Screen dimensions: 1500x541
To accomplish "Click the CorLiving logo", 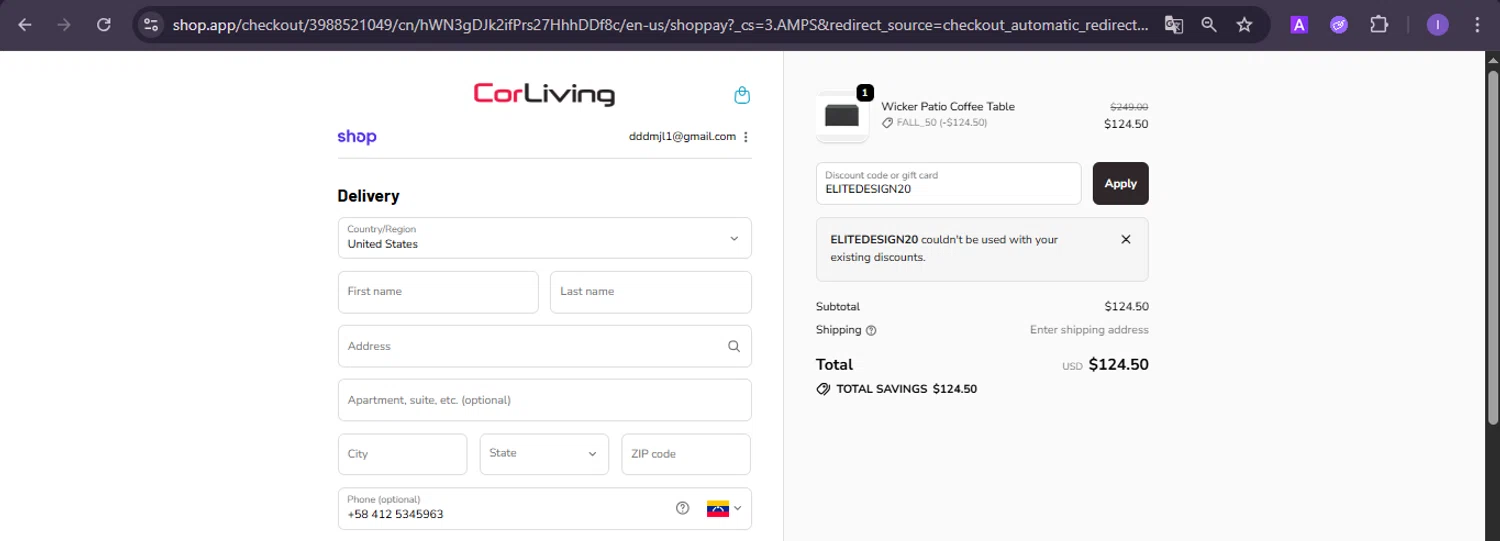I will [544, 94].
